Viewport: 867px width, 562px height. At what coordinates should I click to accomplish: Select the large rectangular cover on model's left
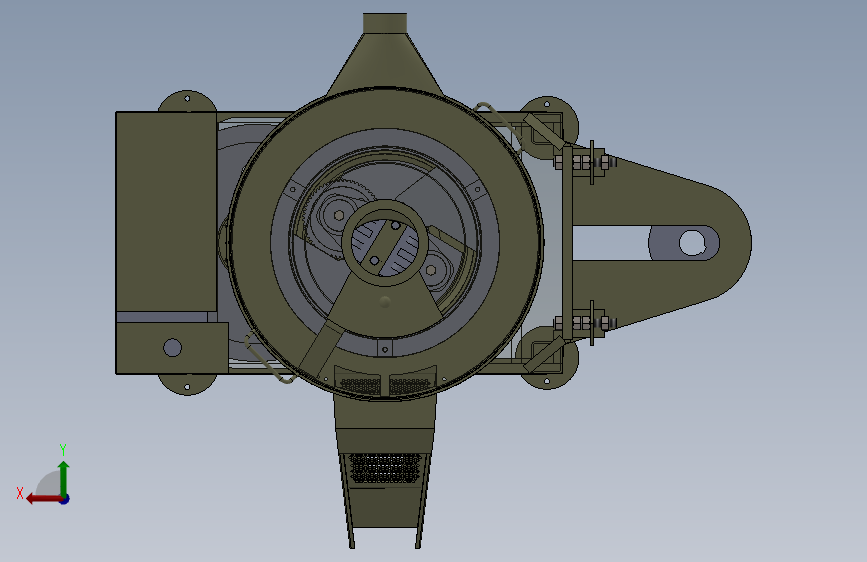click(166, 211)
